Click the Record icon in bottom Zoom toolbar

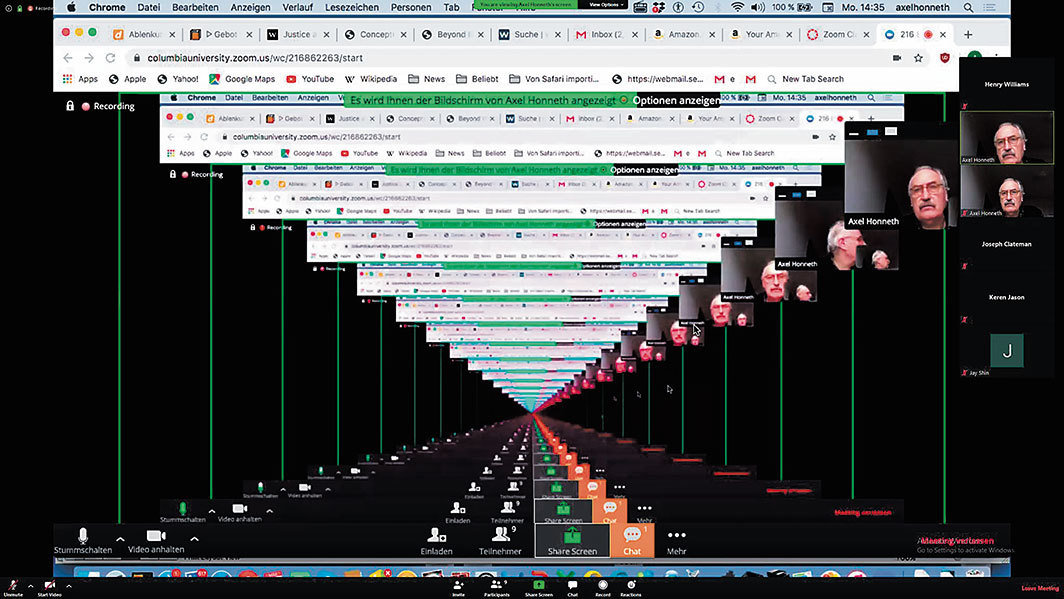603,587
